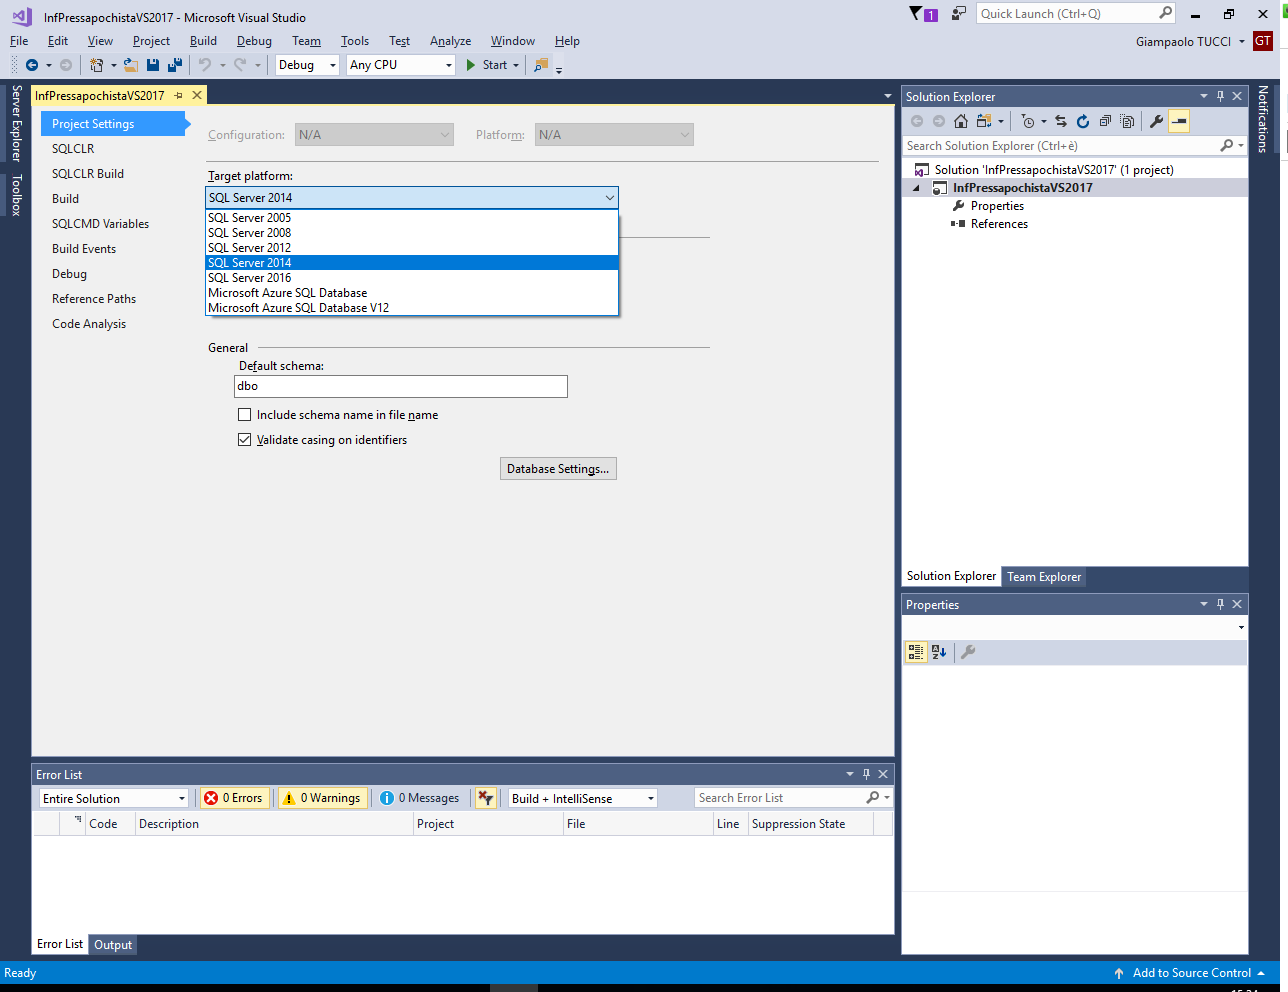Click the Default schema text field

coord(401,386)
